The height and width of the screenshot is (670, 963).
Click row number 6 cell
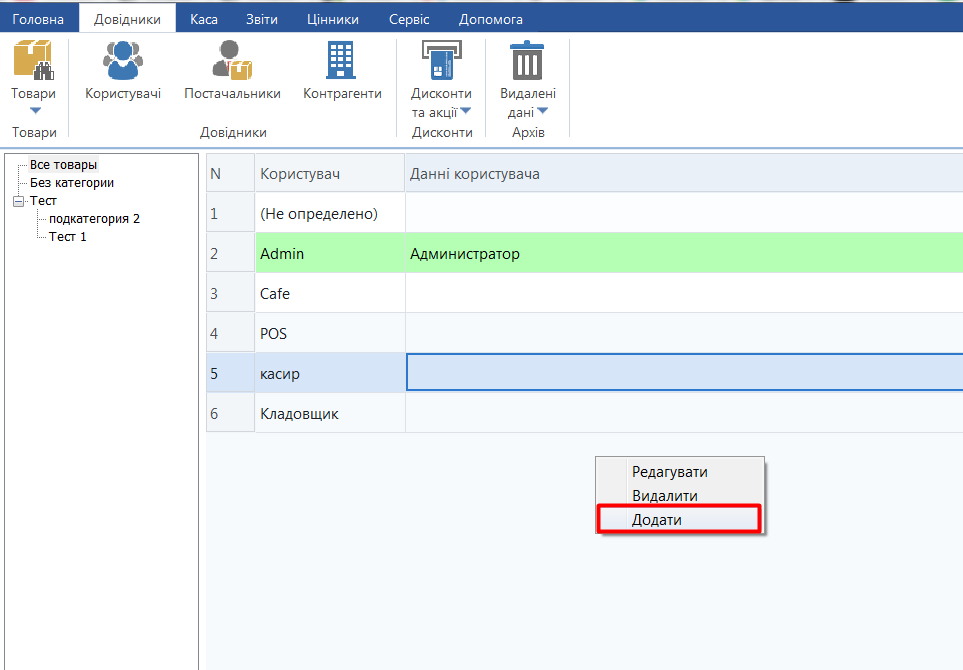[230, 413]
